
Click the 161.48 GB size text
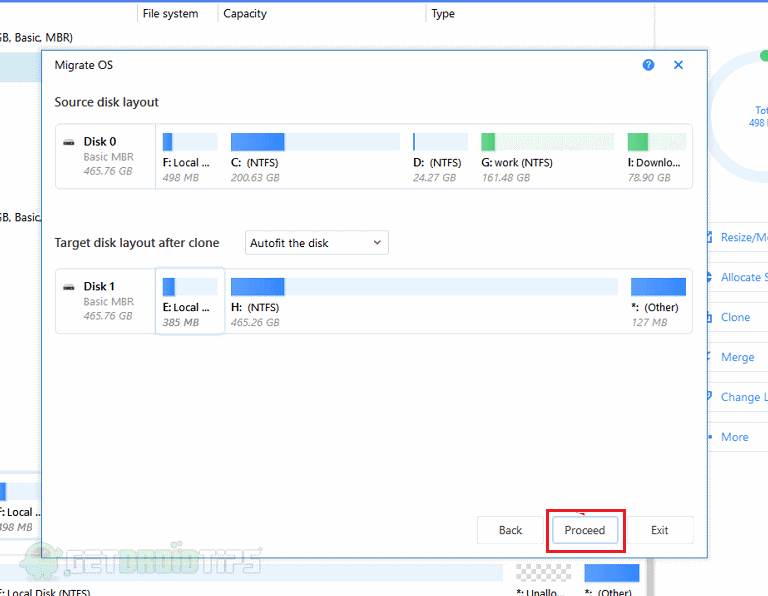pos(506,178)
